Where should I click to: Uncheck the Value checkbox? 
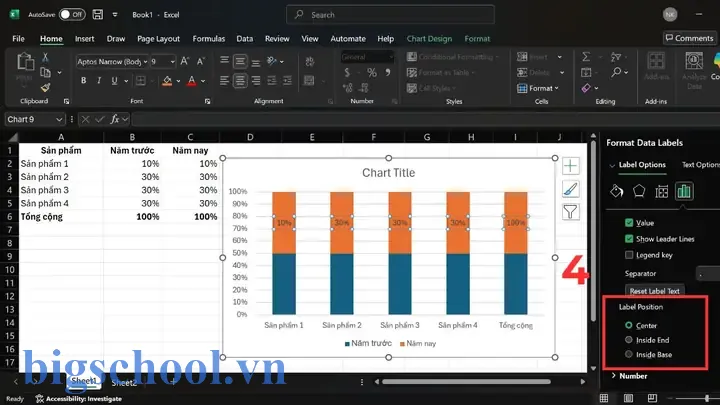(629, 223)
